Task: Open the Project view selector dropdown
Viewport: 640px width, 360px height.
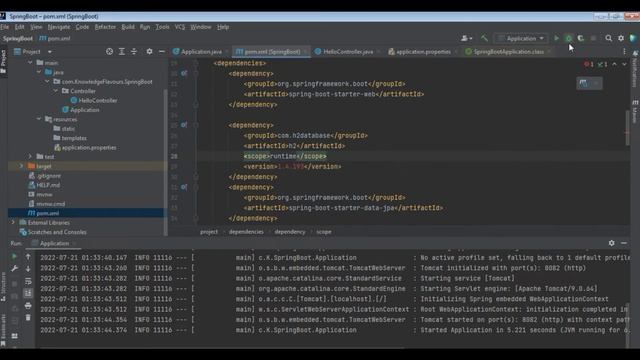Action: (33, 51)
